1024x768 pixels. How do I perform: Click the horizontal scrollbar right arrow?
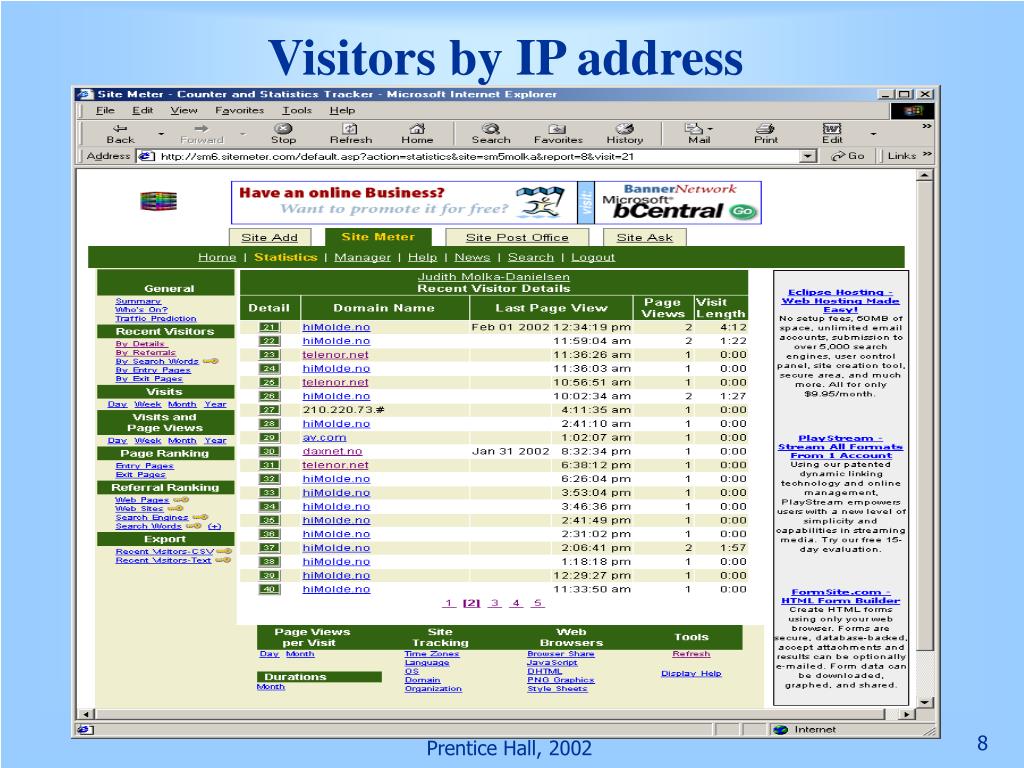[x=906, y=714]
